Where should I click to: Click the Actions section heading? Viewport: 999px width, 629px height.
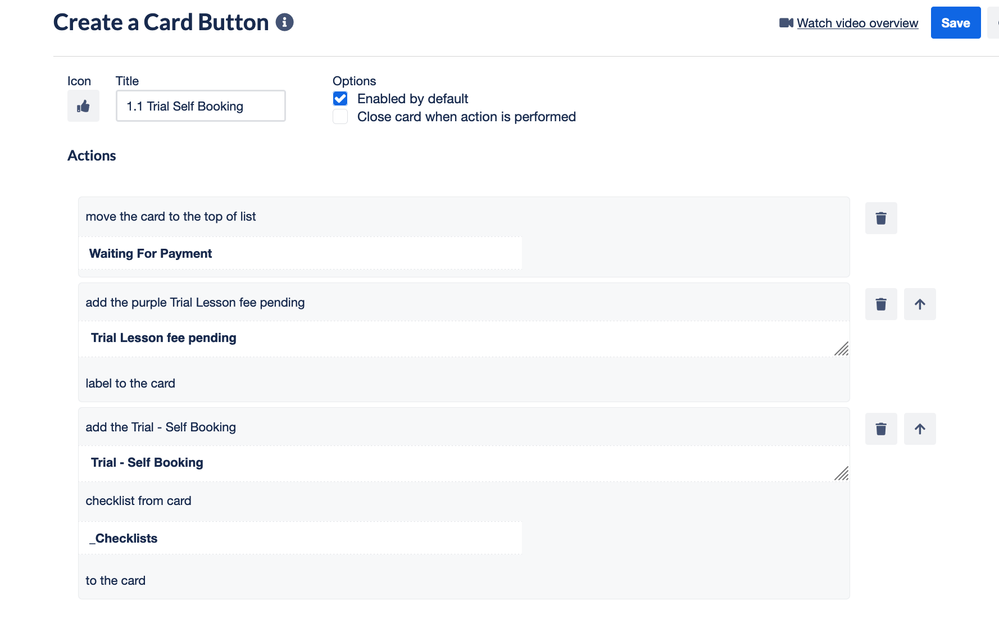[92, 155]
